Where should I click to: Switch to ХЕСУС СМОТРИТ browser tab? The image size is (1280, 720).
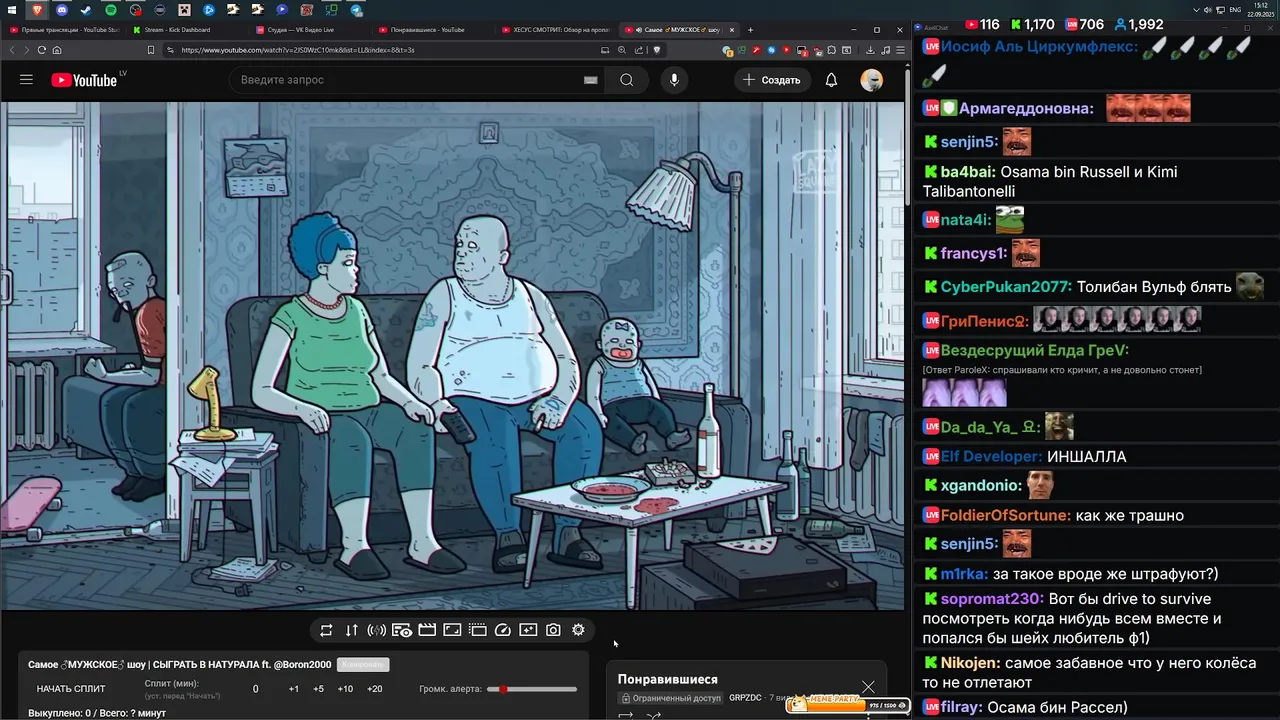point(555,30)
